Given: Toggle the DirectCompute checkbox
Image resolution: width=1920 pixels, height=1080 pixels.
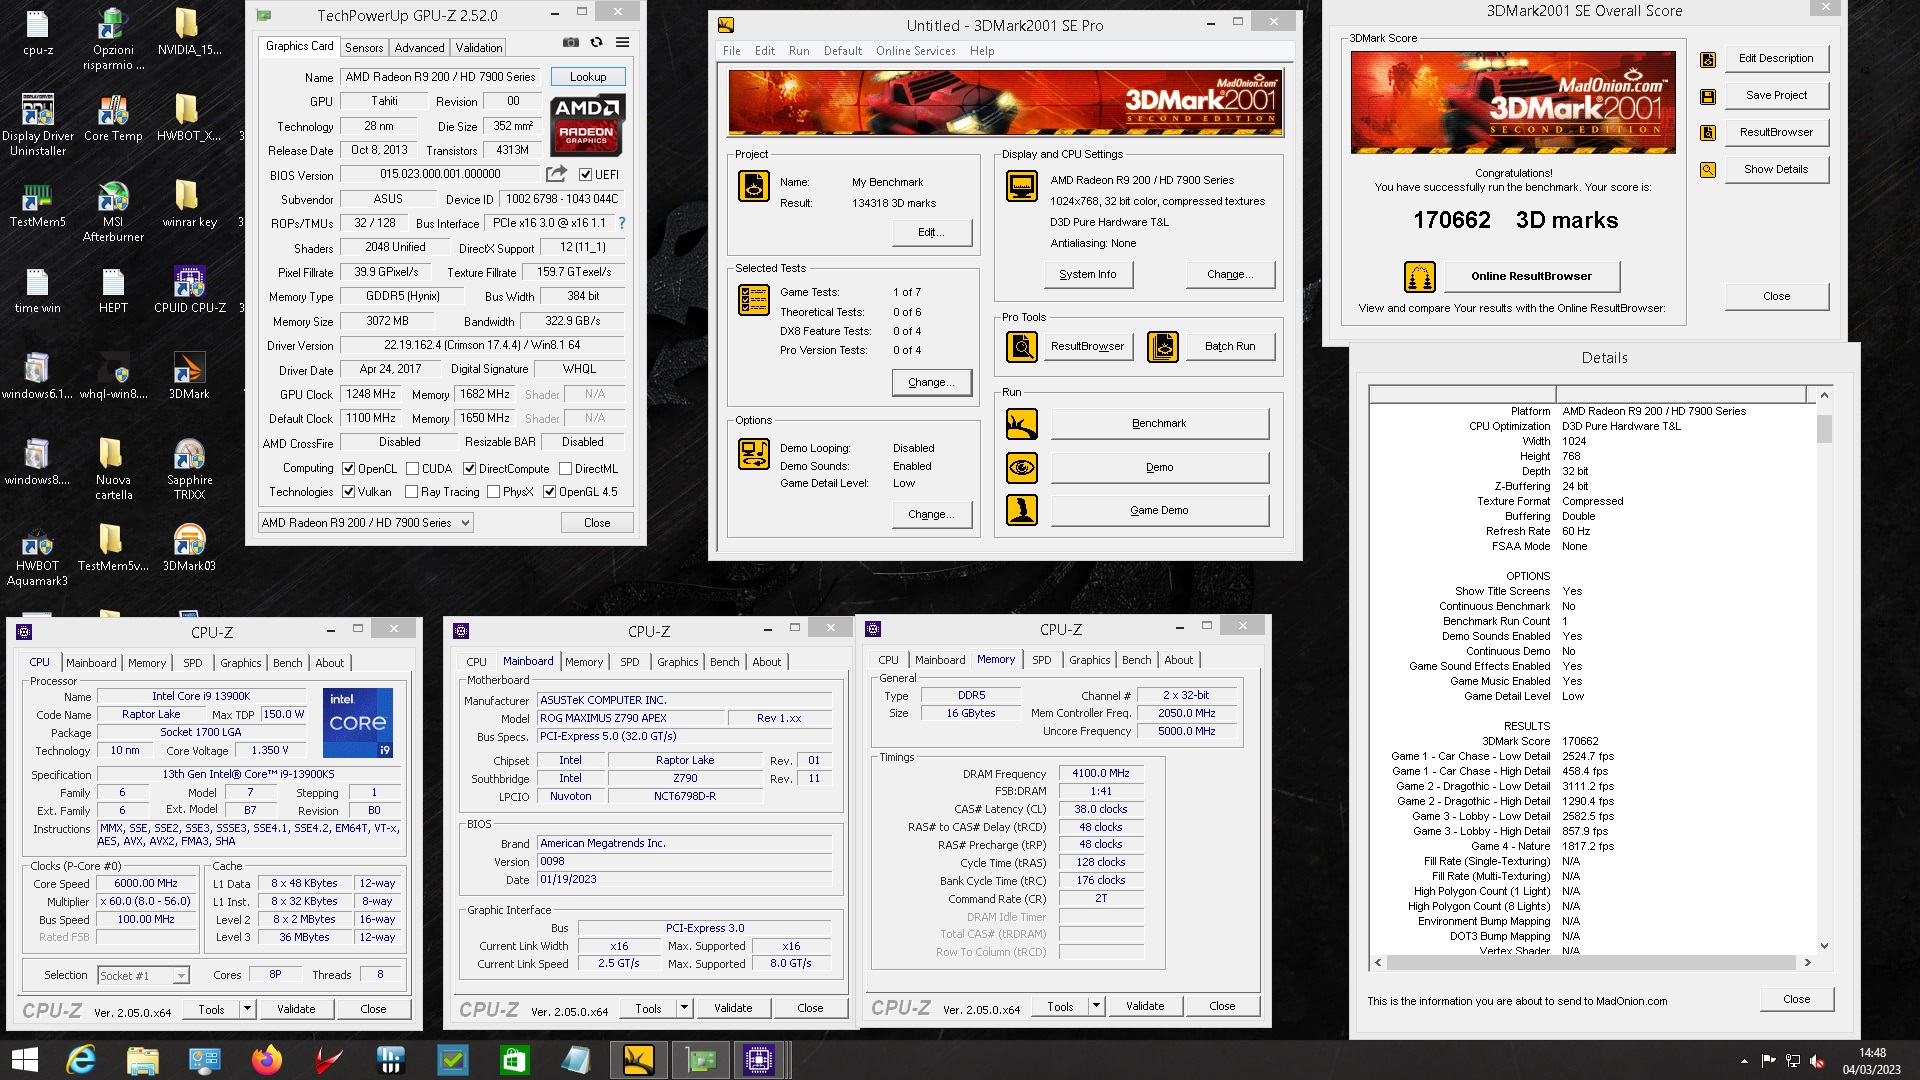Looking at the screenshot, I should pyautogui.click(x=469, y=468).
